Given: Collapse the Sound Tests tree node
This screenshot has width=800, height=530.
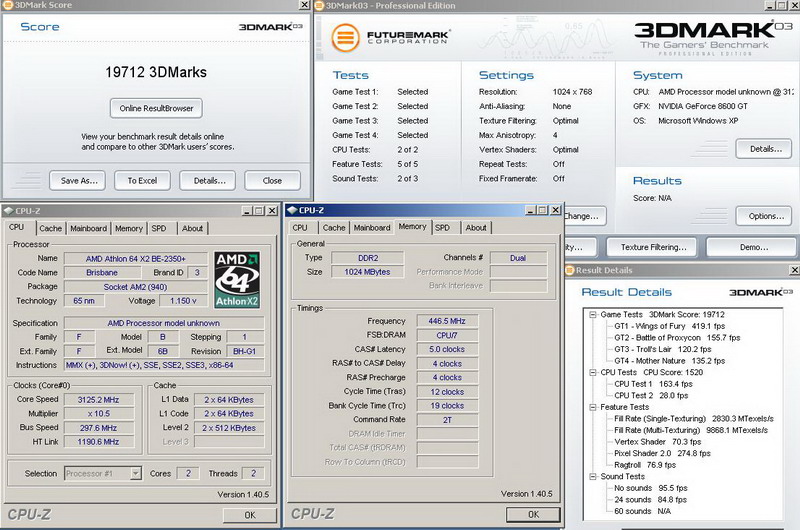Looking at the screenshot, I should 592,476.
